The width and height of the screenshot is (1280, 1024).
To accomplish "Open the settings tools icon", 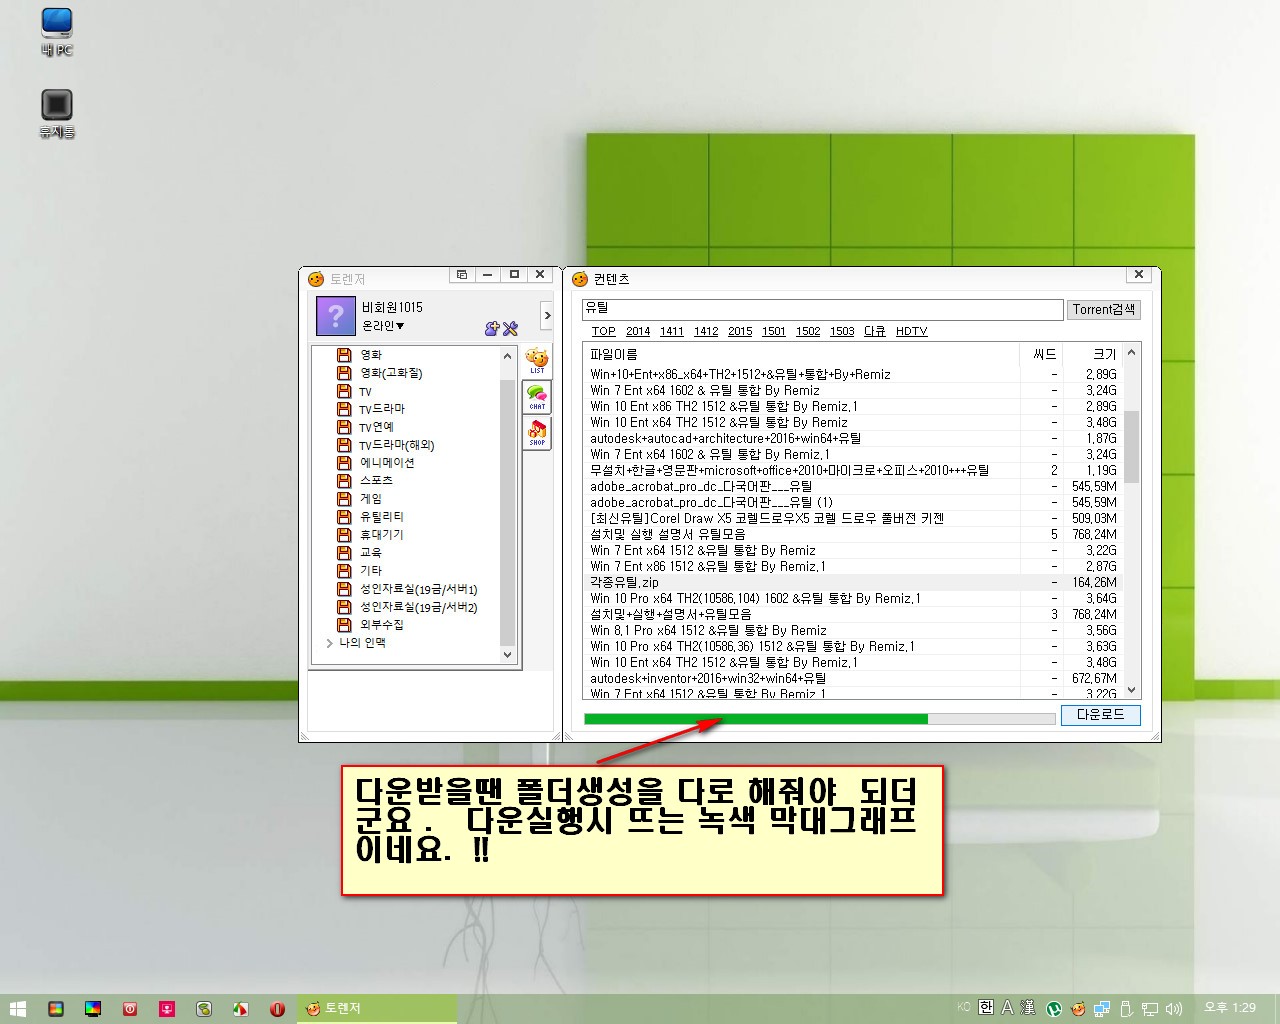I will tap(510, 328).
